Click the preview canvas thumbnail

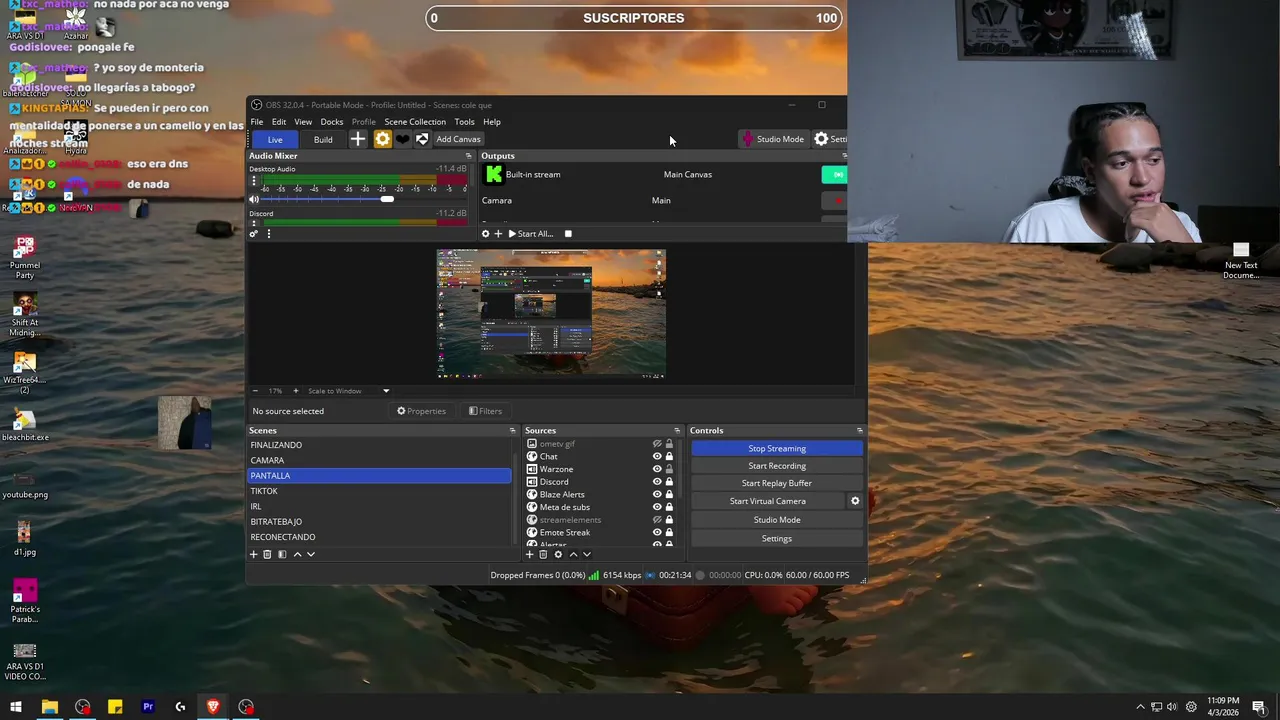pos(551,314)
